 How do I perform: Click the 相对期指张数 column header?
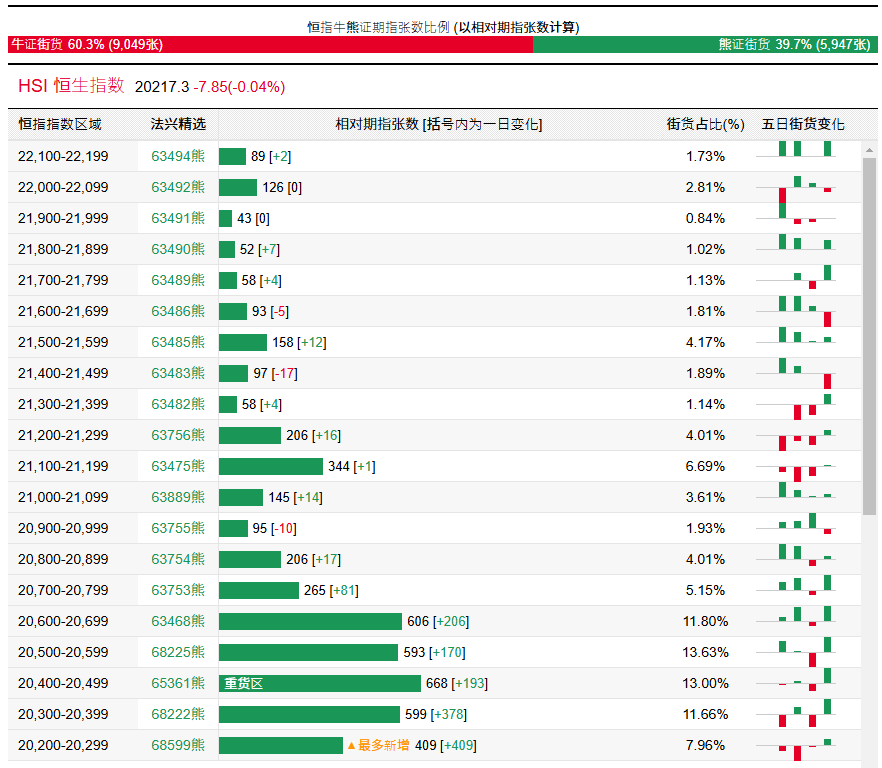[x=439, y=124]
